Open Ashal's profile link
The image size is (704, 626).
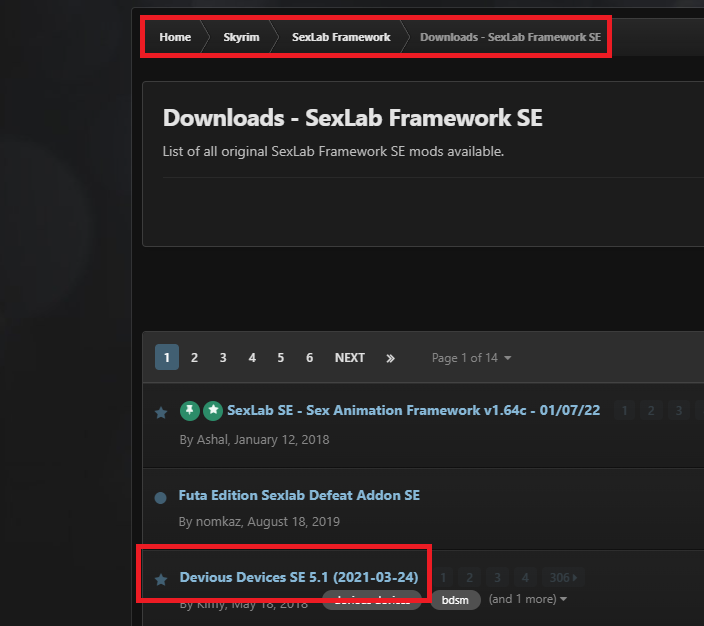click(x=212, y=439)
